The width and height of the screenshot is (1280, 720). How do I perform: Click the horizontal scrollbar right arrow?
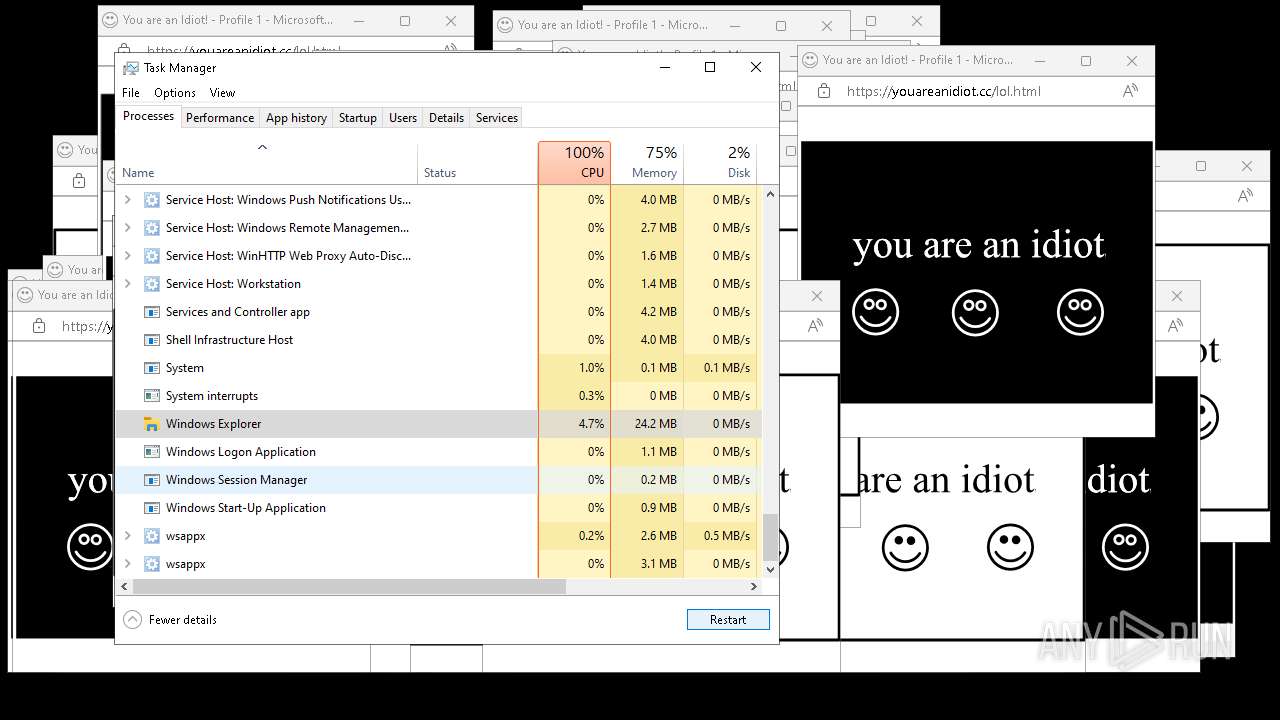pos(755,587)
